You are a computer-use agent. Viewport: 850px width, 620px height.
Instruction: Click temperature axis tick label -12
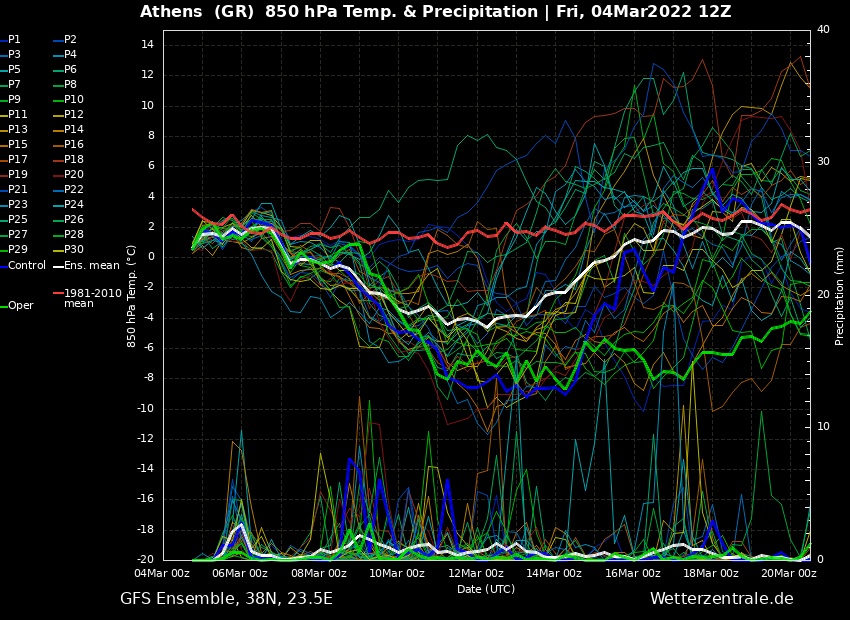[x=145, y=438]
